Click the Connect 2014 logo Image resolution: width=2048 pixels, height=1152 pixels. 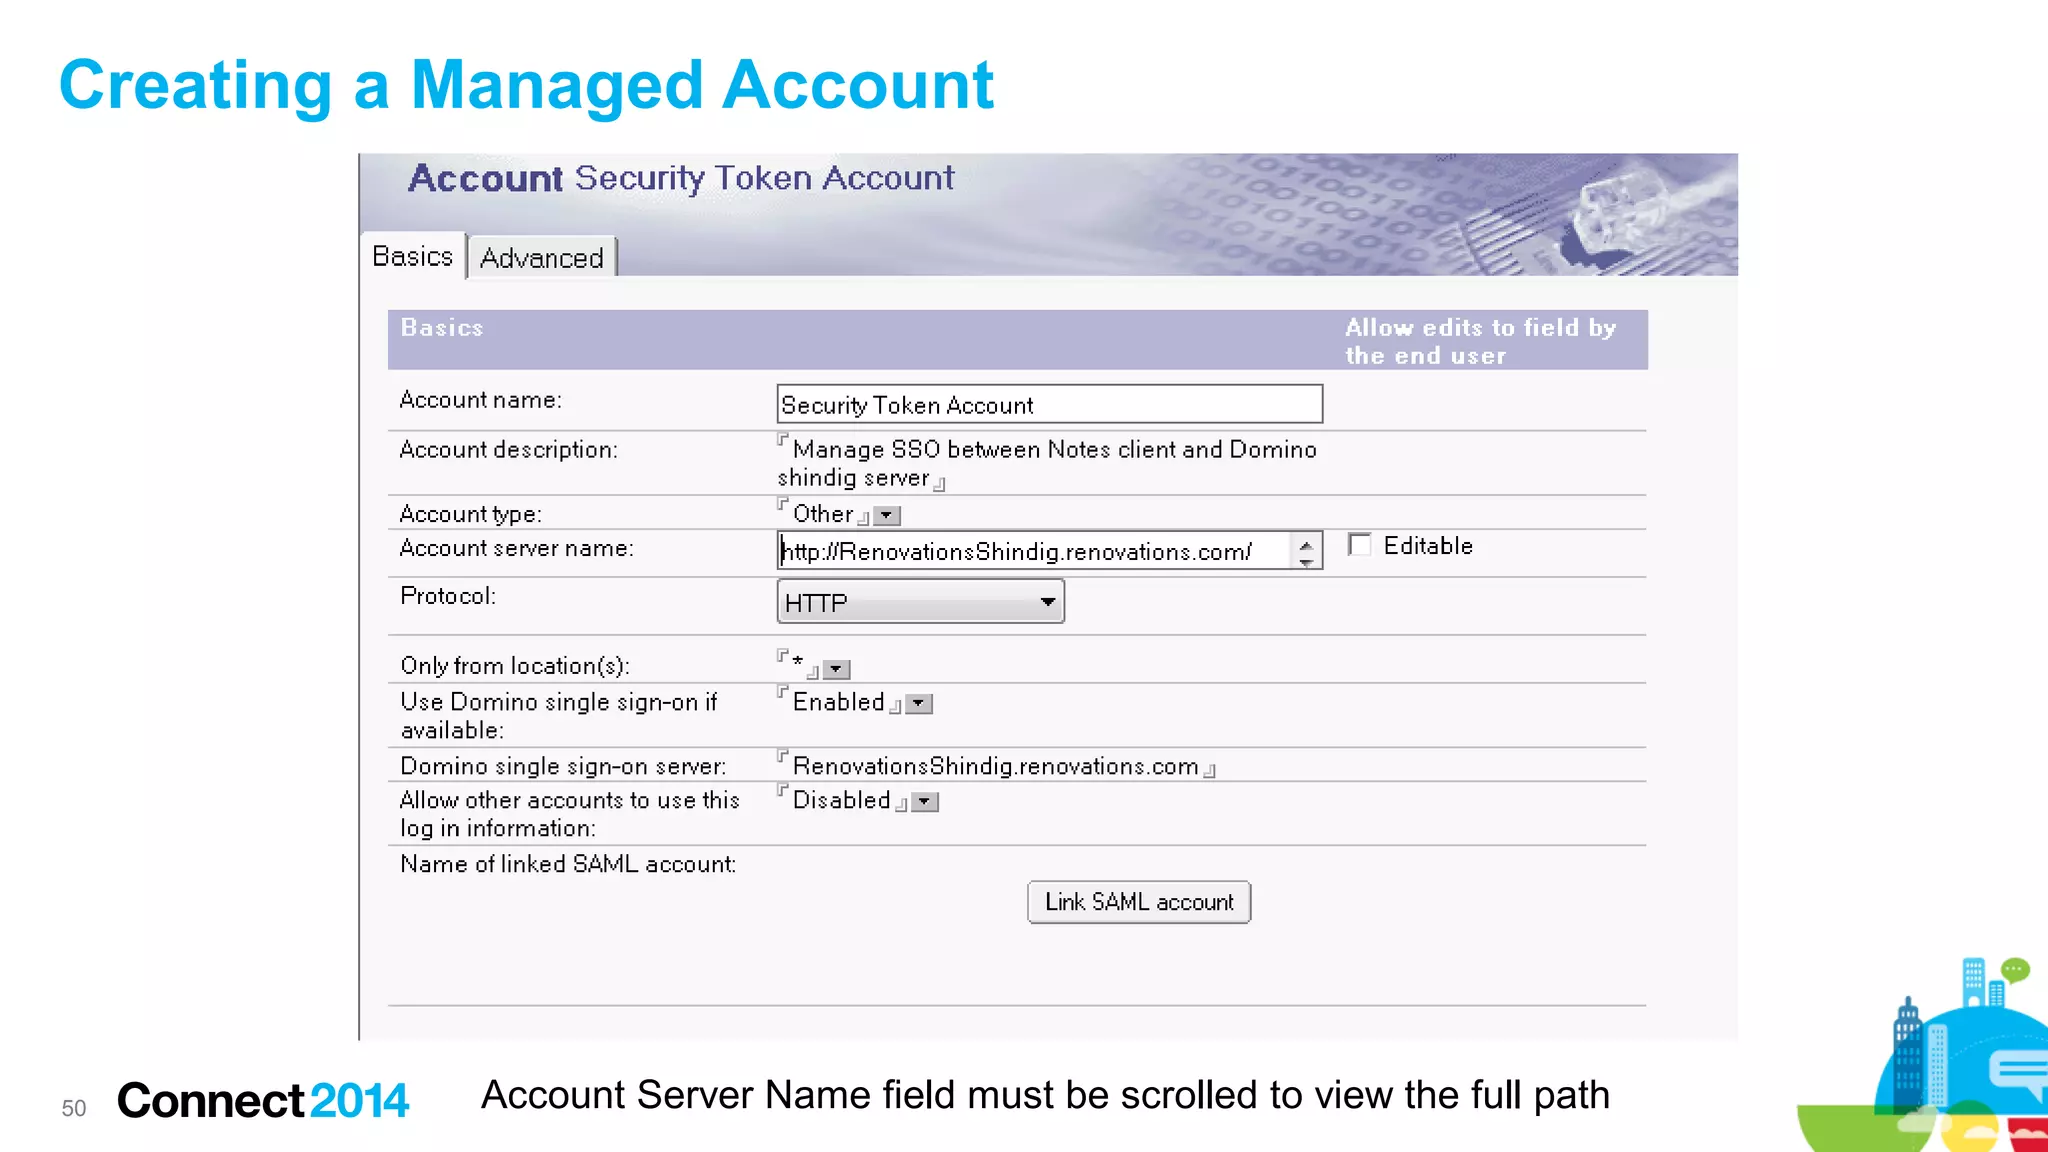click(263, 1101)
